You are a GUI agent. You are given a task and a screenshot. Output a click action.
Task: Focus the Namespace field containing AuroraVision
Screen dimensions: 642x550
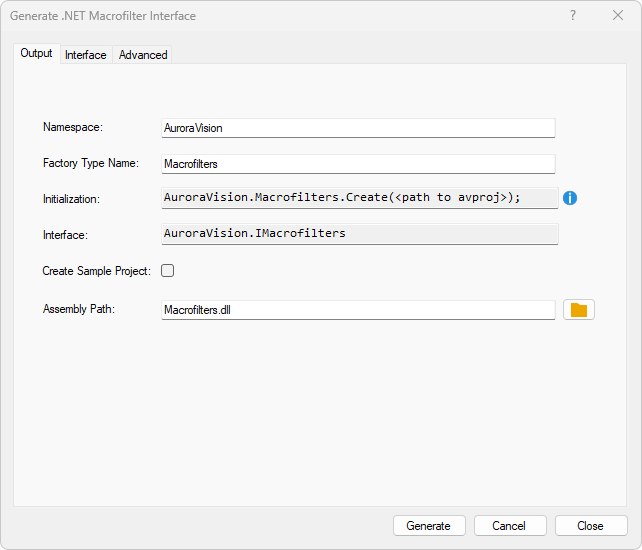click(x=357, y=128)
